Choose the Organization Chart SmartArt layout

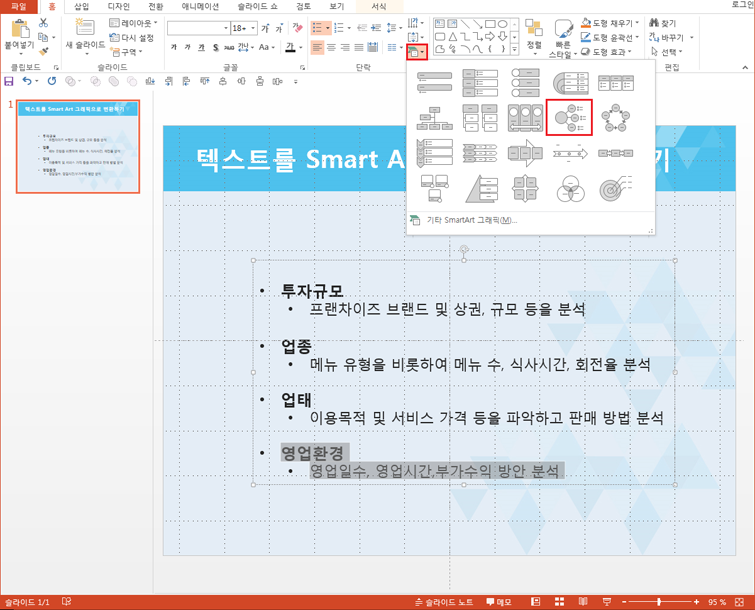434,118
